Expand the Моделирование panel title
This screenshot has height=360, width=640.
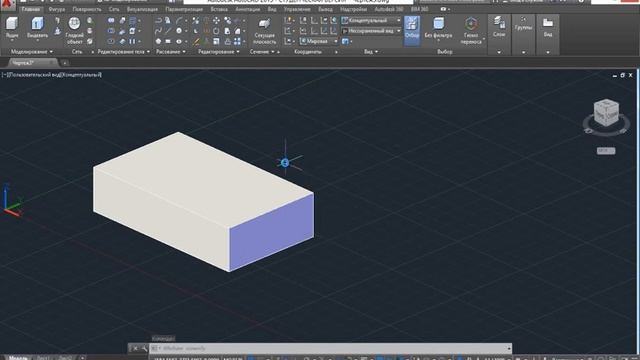31,52
